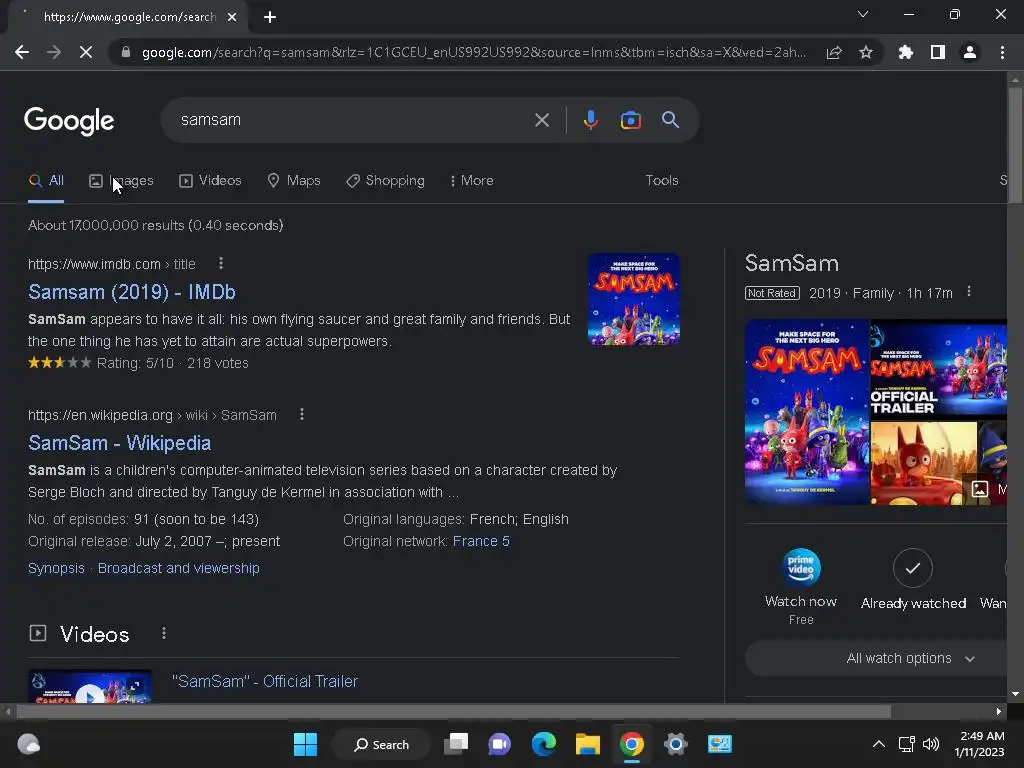The width and height of the screenshot is (1024, 768).
Task: Open the "SamSam" - Official Trailer video
Action: point(264,681)
